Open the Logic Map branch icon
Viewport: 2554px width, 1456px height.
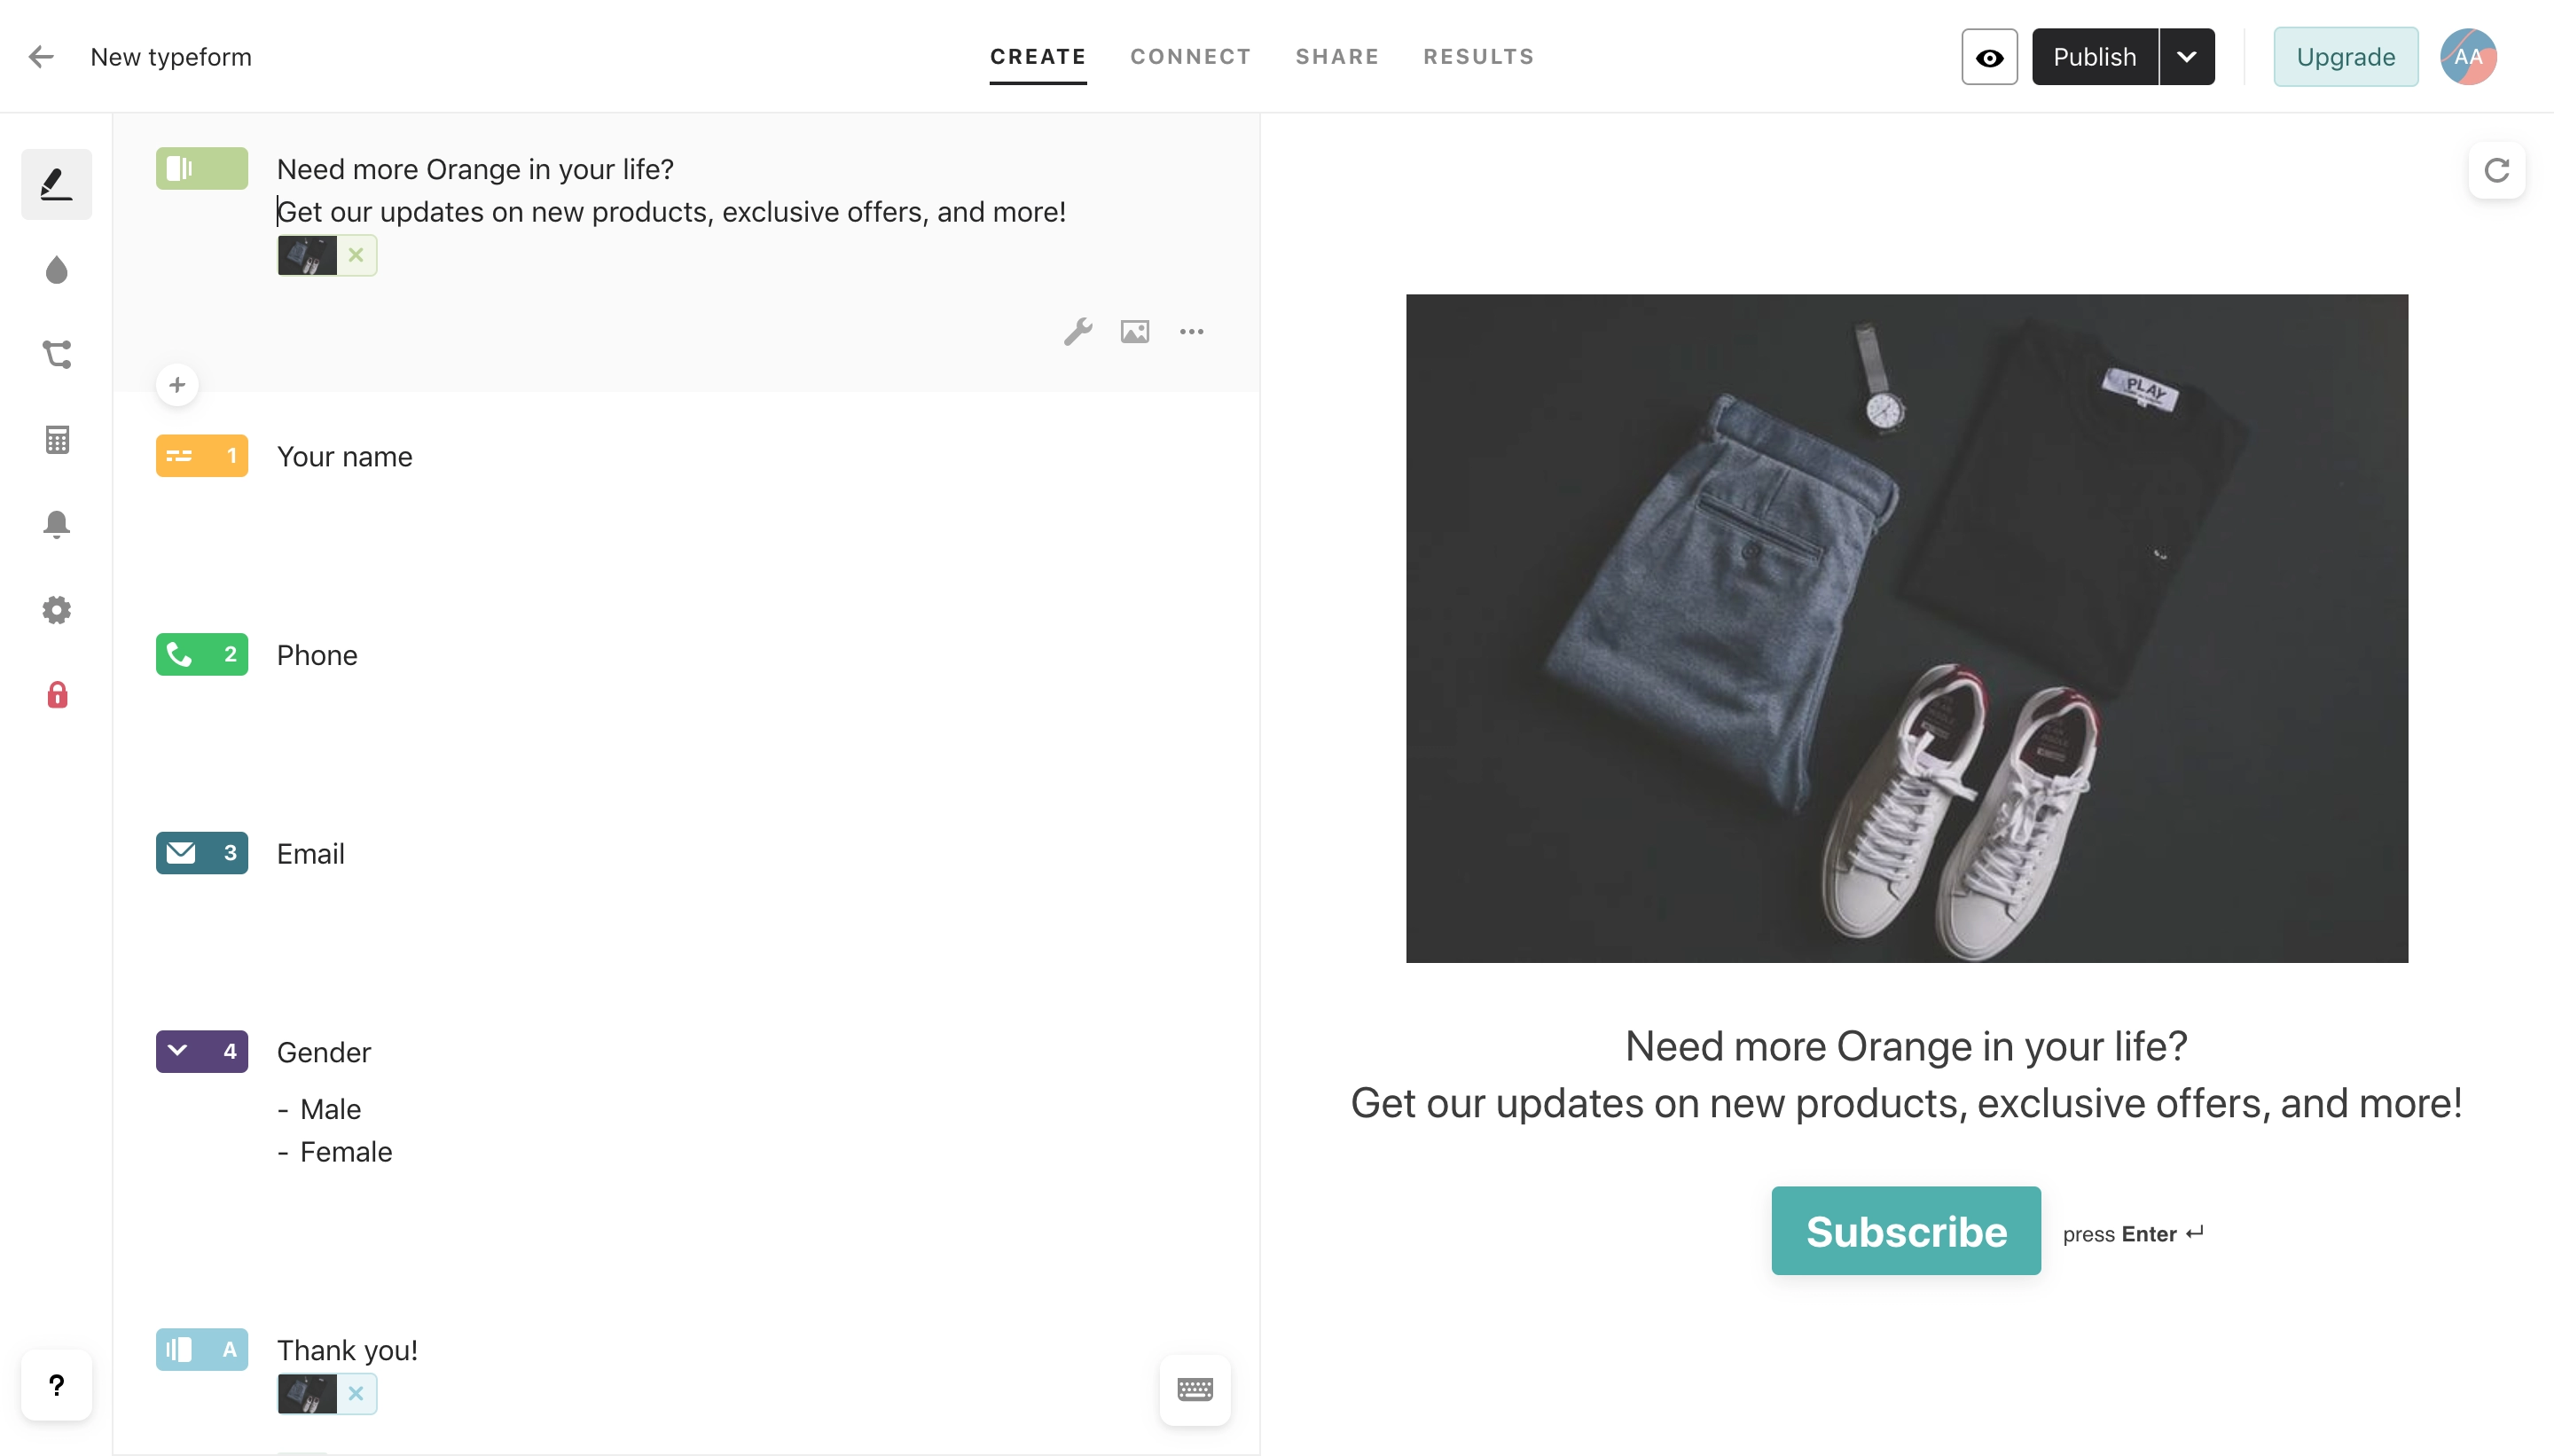point(56,354)
